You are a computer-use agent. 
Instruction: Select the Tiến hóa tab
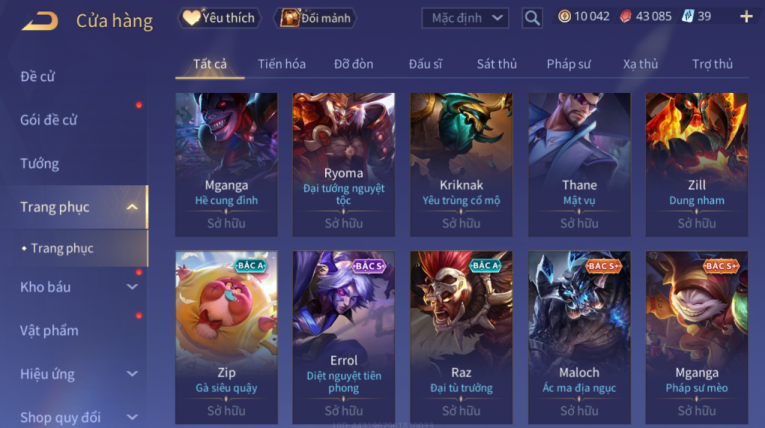pyautogui.click(x=282, y=64)
